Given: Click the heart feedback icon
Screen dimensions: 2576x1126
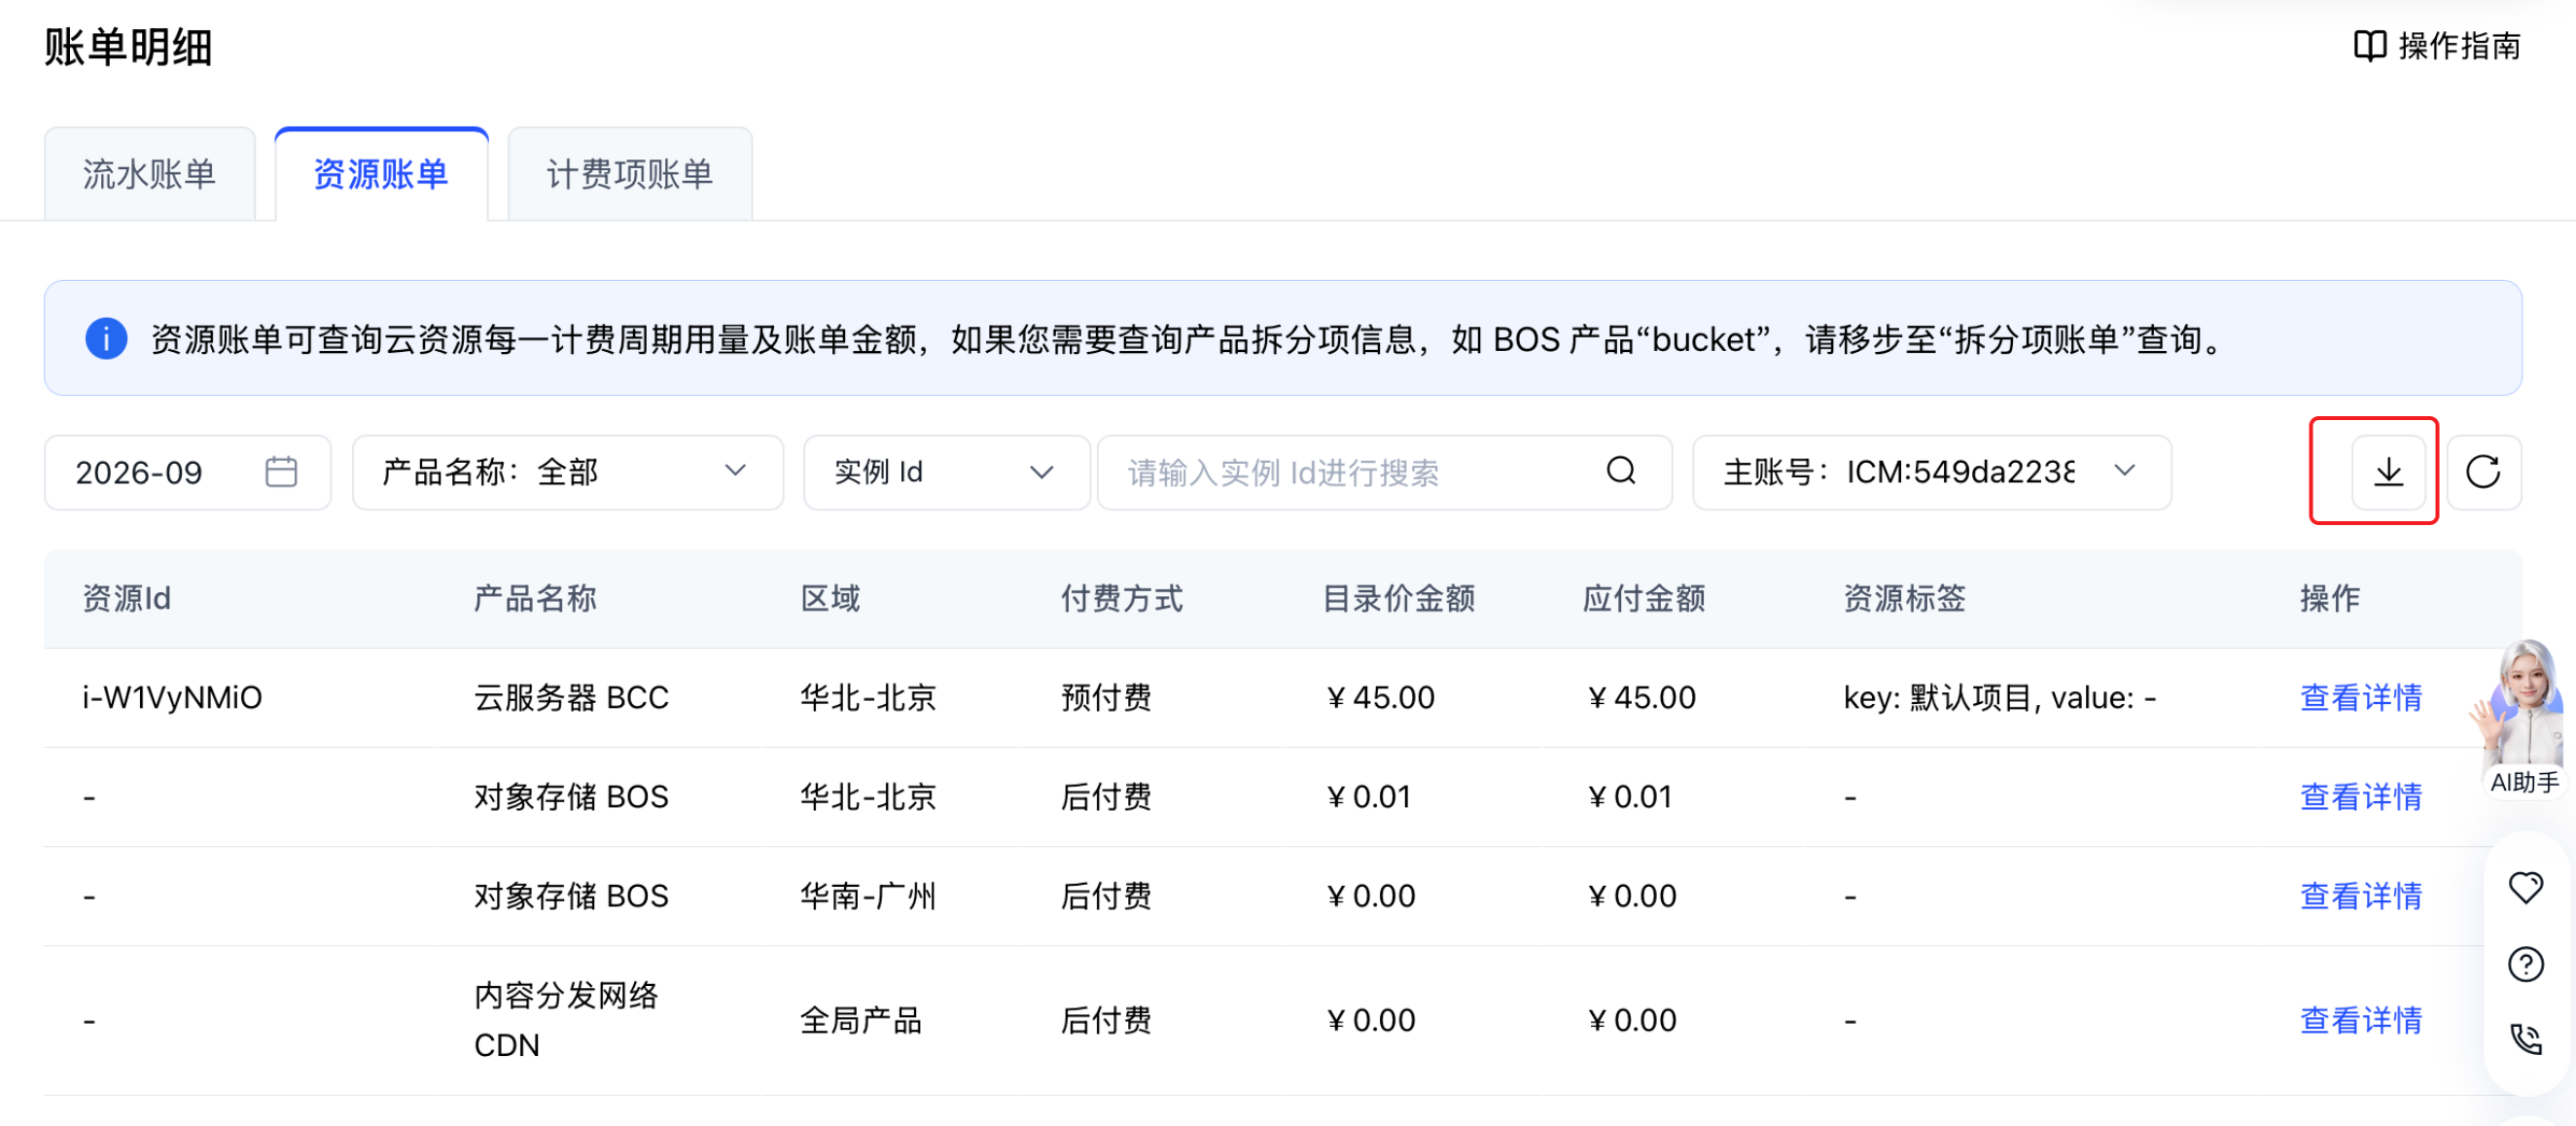Looking at the screenshot, I should 2525,886.
